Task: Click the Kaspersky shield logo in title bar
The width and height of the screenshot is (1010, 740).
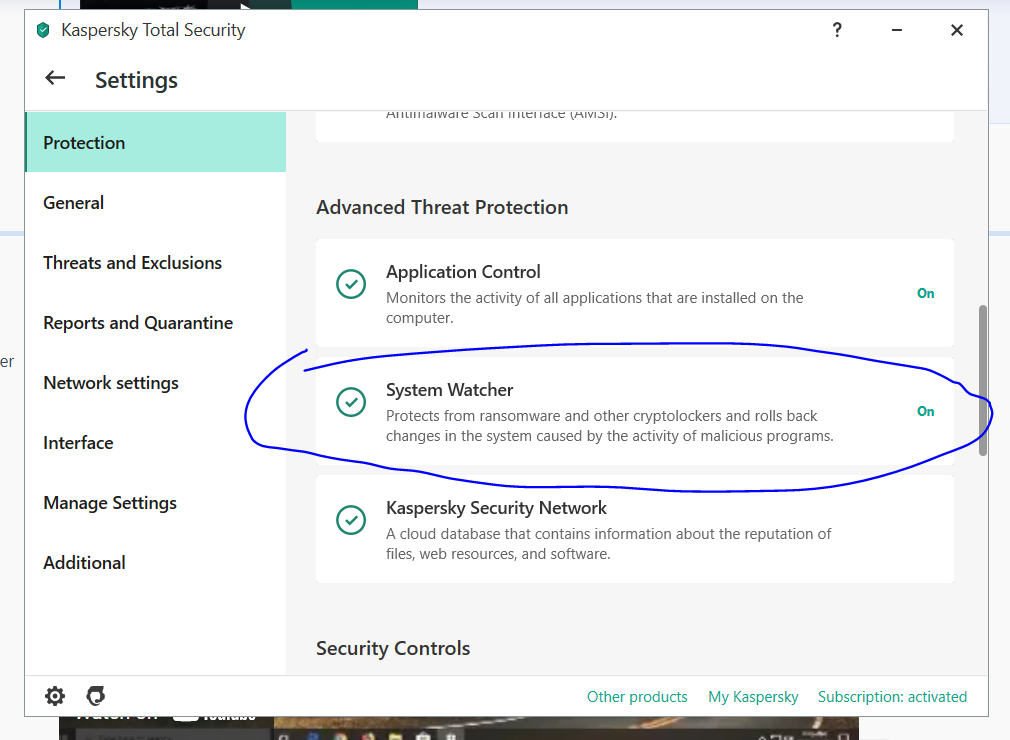Action: (43, 30)
